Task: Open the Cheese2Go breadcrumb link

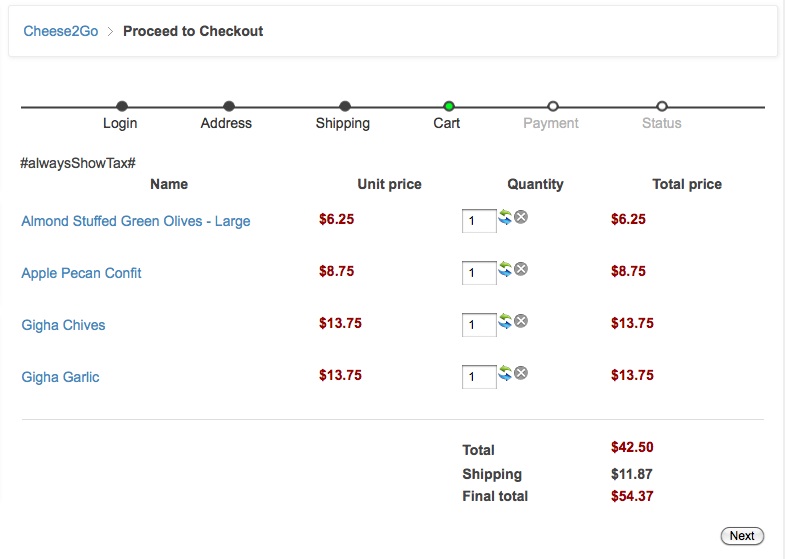Action: [x=61, y=31]
